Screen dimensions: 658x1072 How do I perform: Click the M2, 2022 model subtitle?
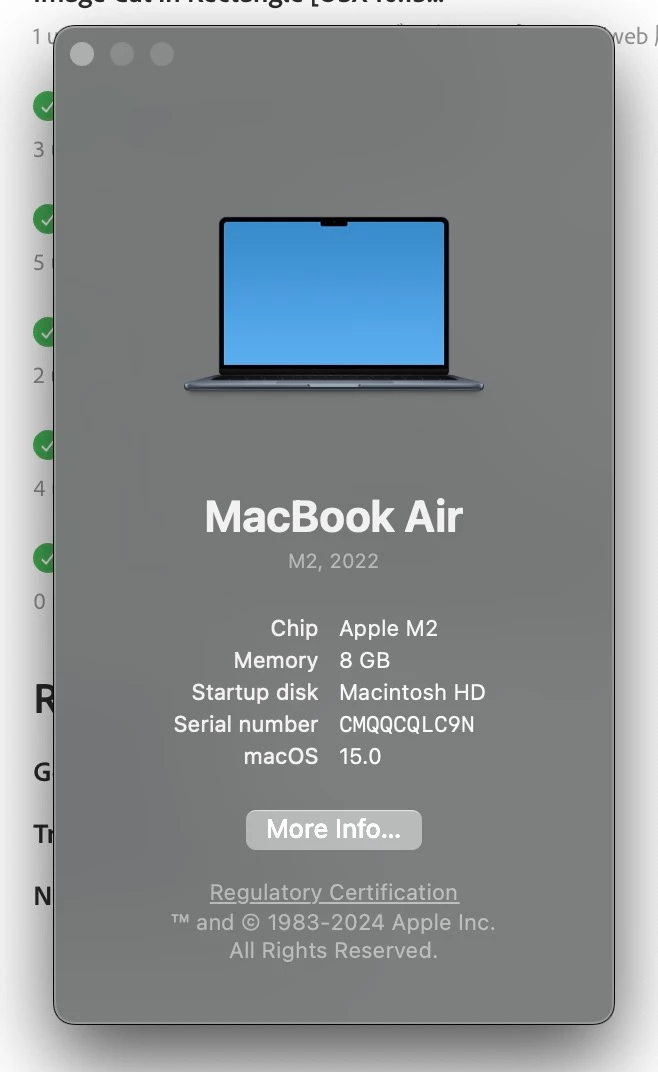coord(333,561)
